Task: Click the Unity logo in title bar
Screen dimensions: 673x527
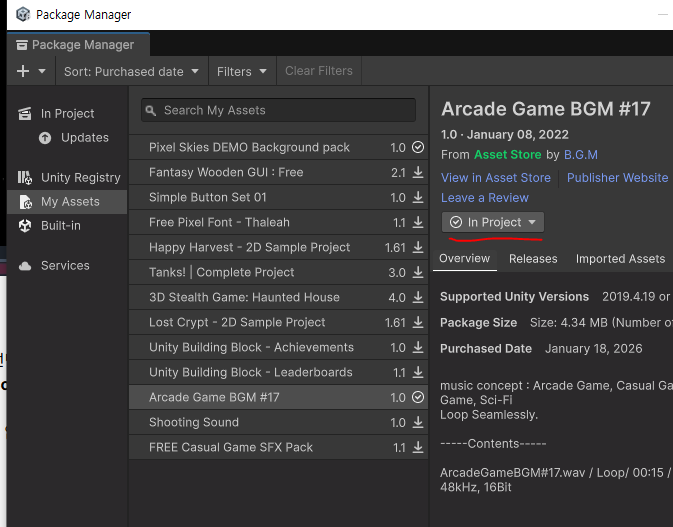Action: pyautogui.click(x=23, y=14)
